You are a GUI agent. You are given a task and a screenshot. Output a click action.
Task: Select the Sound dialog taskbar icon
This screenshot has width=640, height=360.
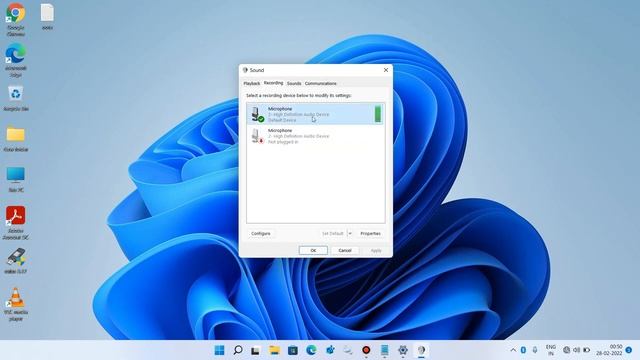point(421,350)
